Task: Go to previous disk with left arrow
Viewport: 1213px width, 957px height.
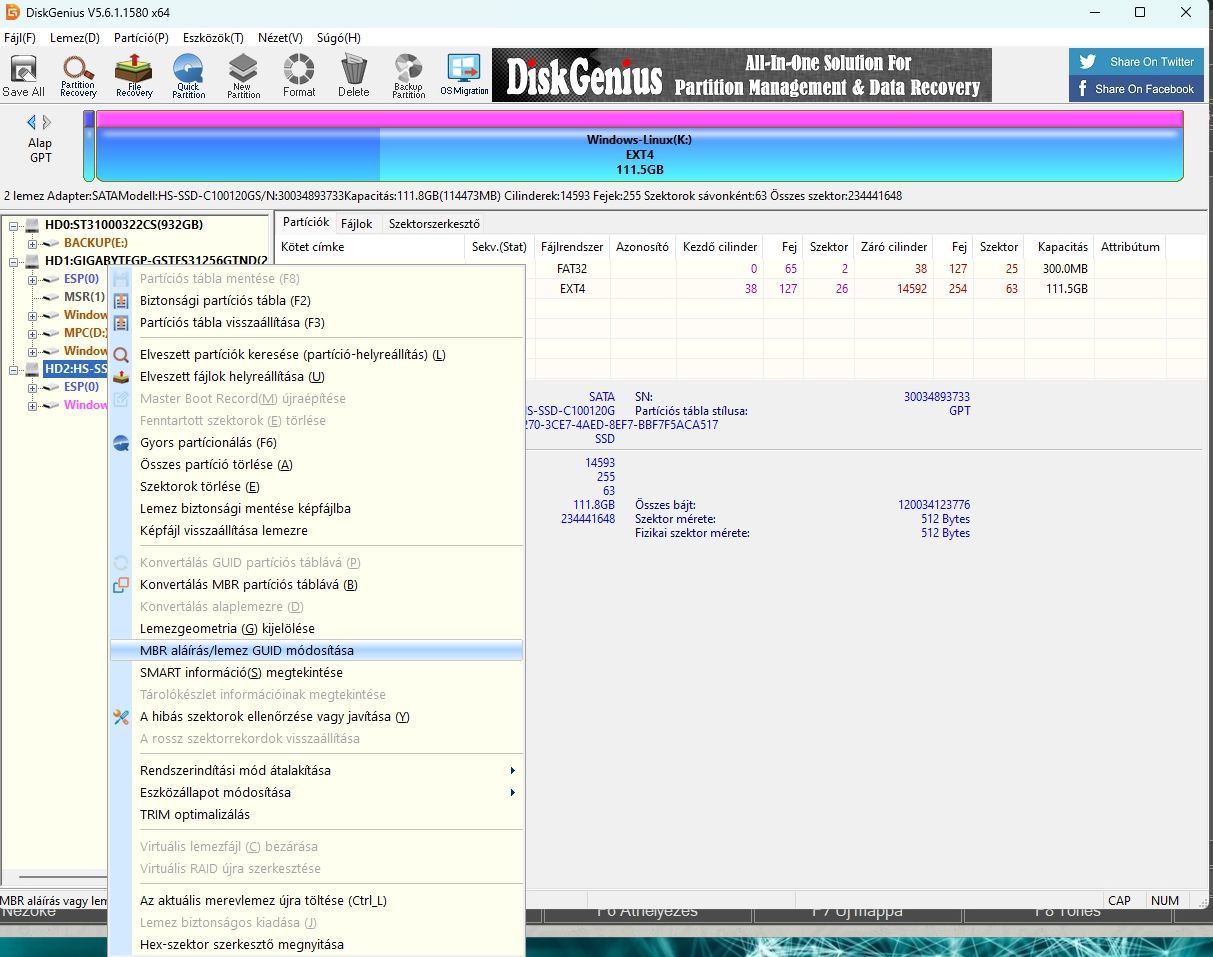Action: click(31, 122)
